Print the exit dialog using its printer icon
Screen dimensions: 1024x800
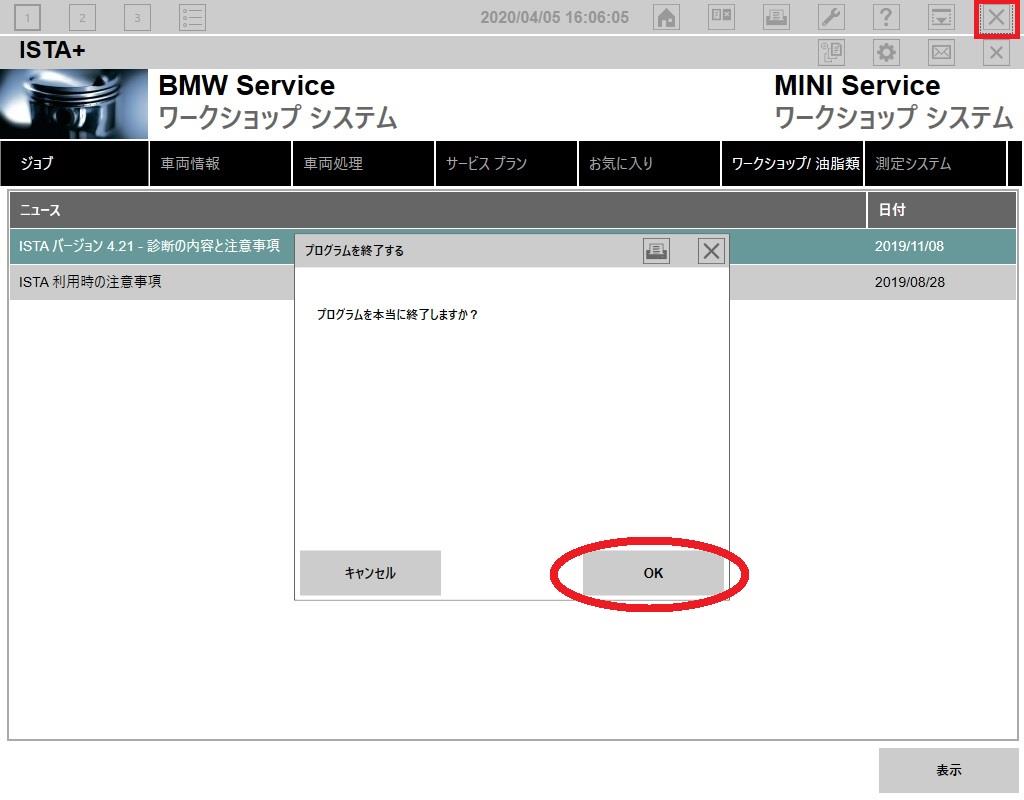pos(656,251)
